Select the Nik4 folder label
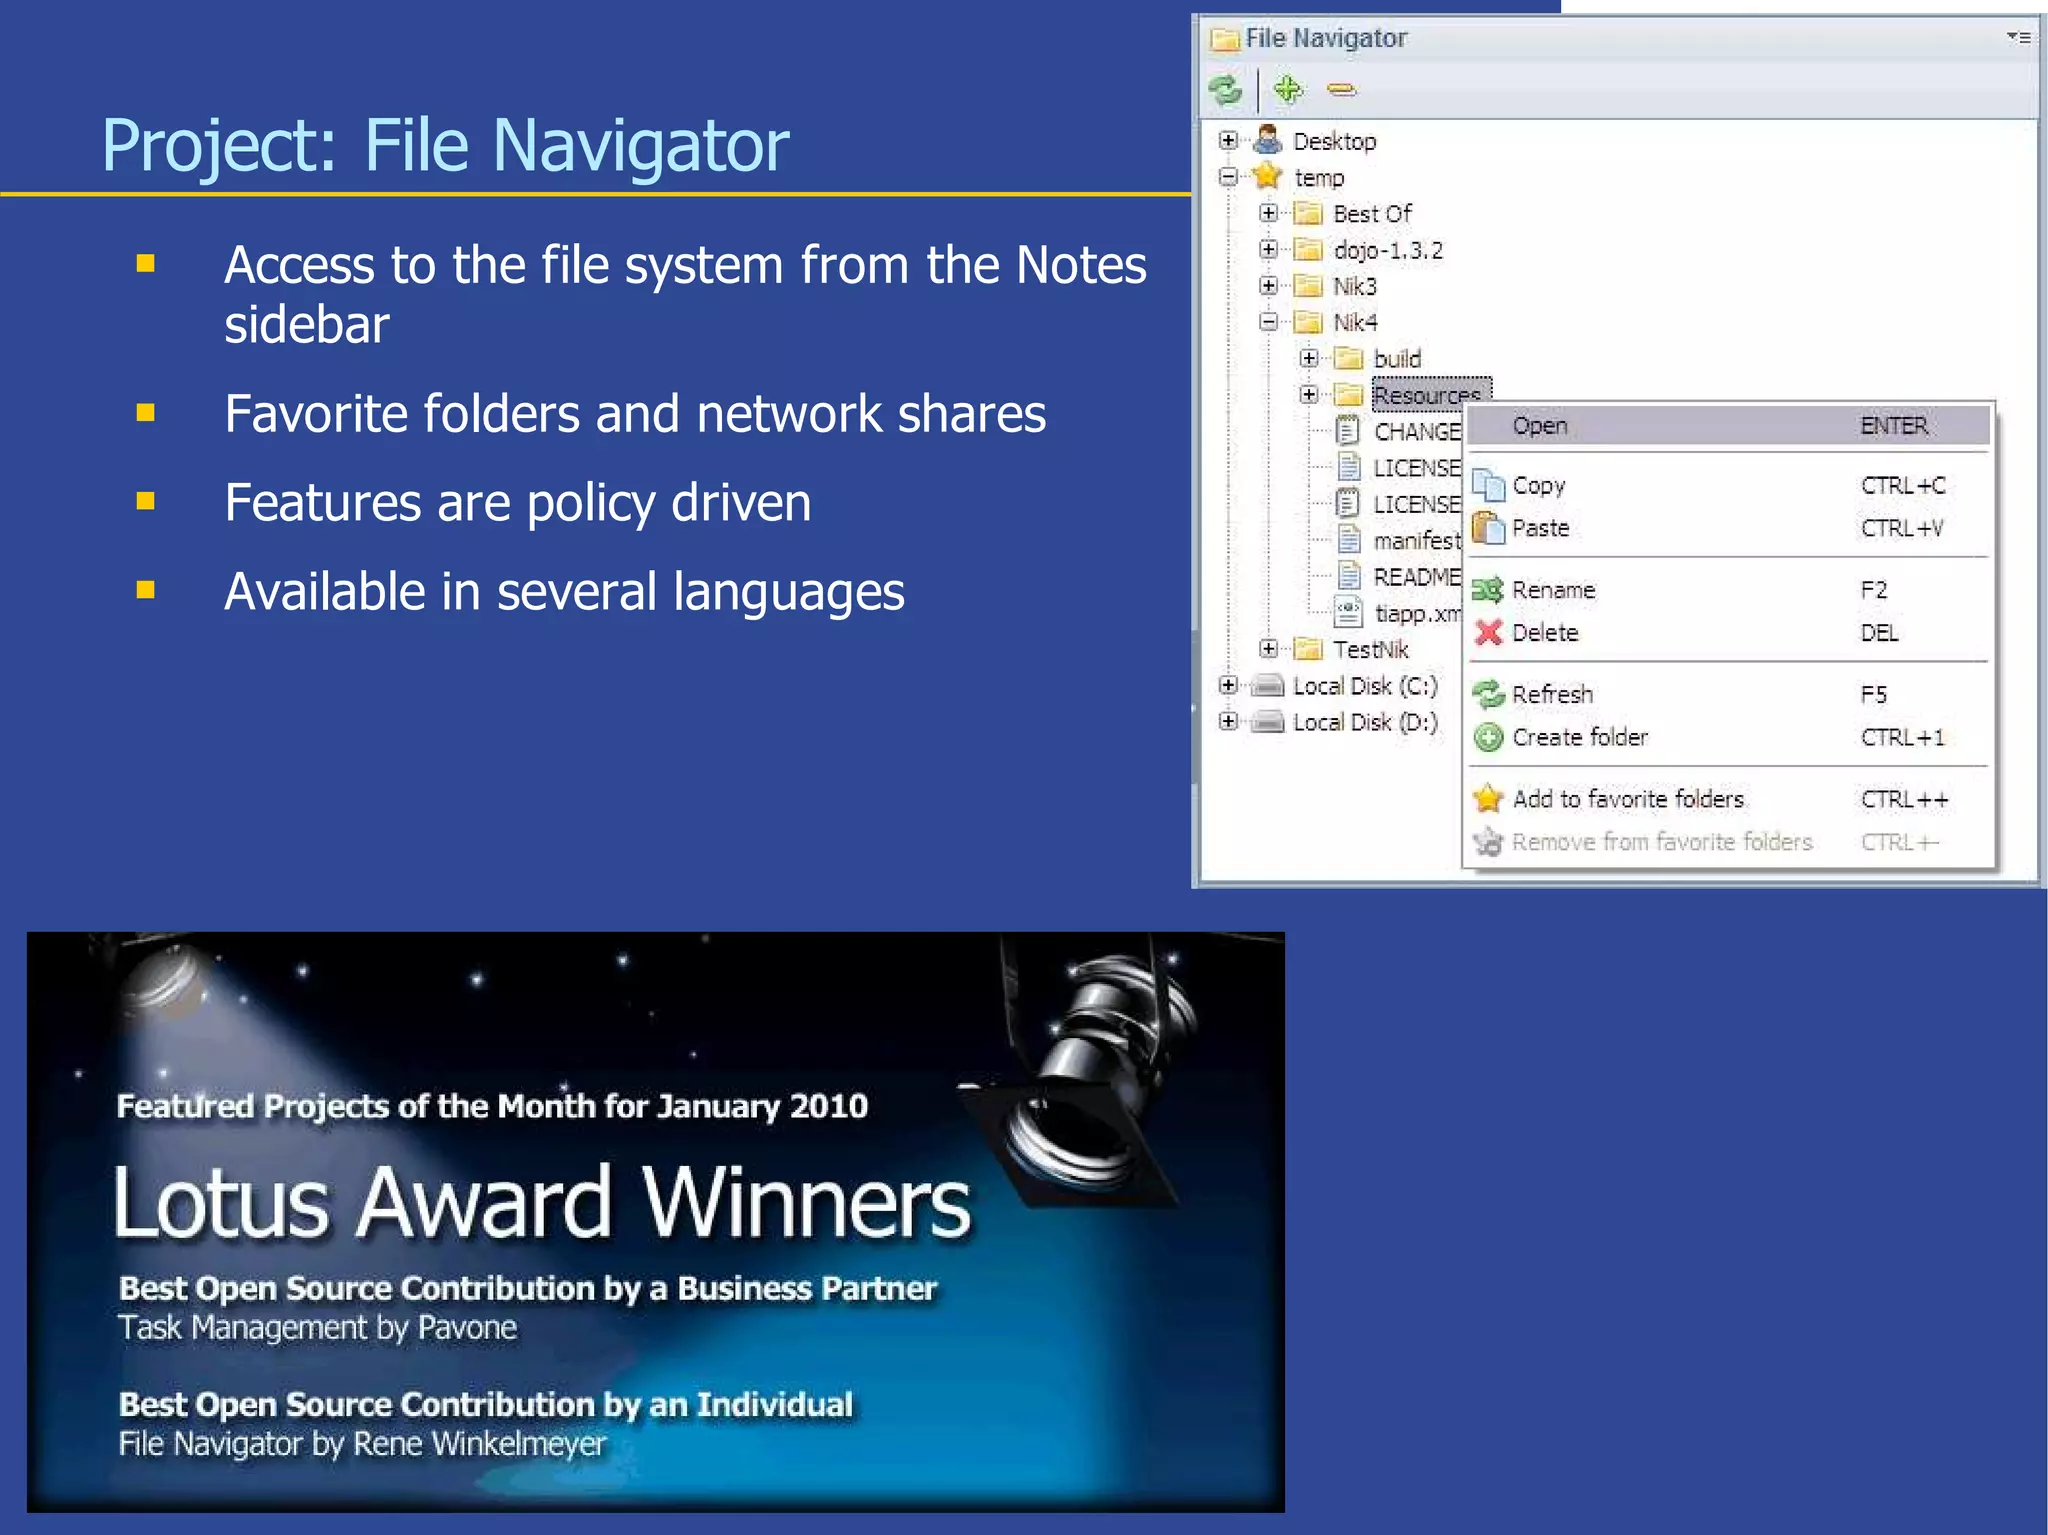 (1355, 322)
